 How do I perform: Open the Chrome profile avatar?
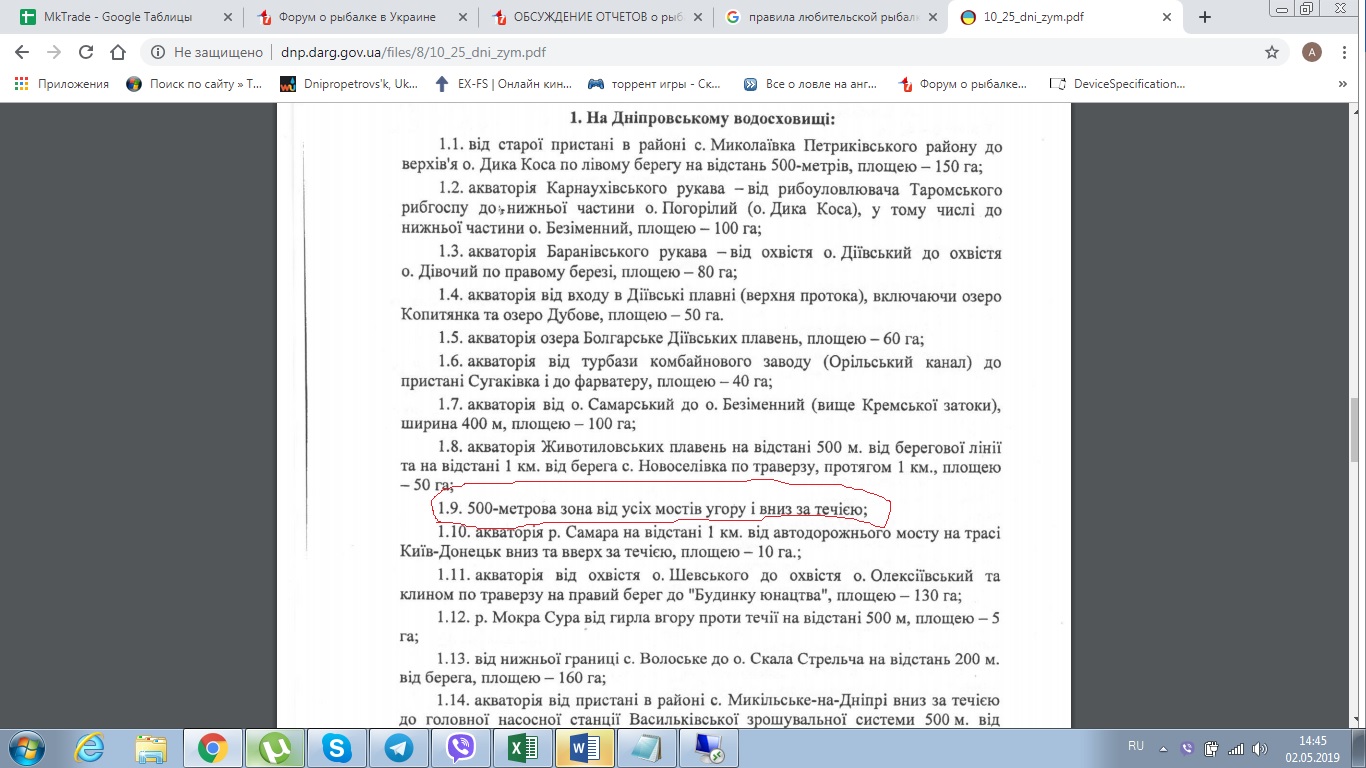(x=1312, y=52)
